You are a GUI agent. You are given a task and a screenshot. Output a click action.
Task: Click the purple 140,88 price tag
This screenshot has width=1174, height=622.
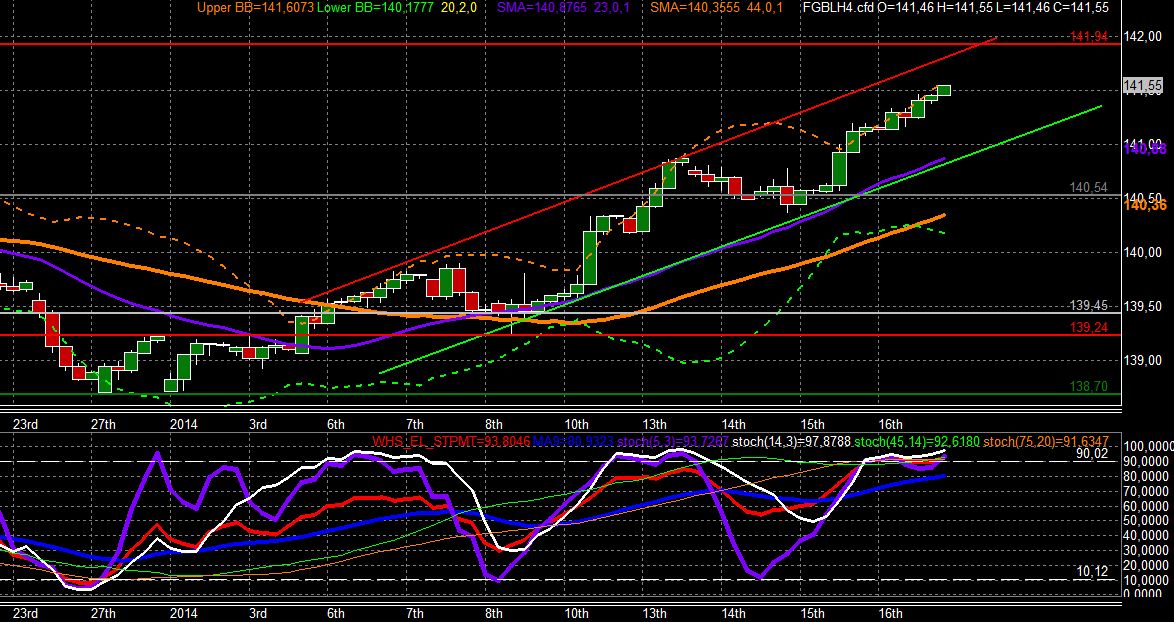pos(1145,150)
